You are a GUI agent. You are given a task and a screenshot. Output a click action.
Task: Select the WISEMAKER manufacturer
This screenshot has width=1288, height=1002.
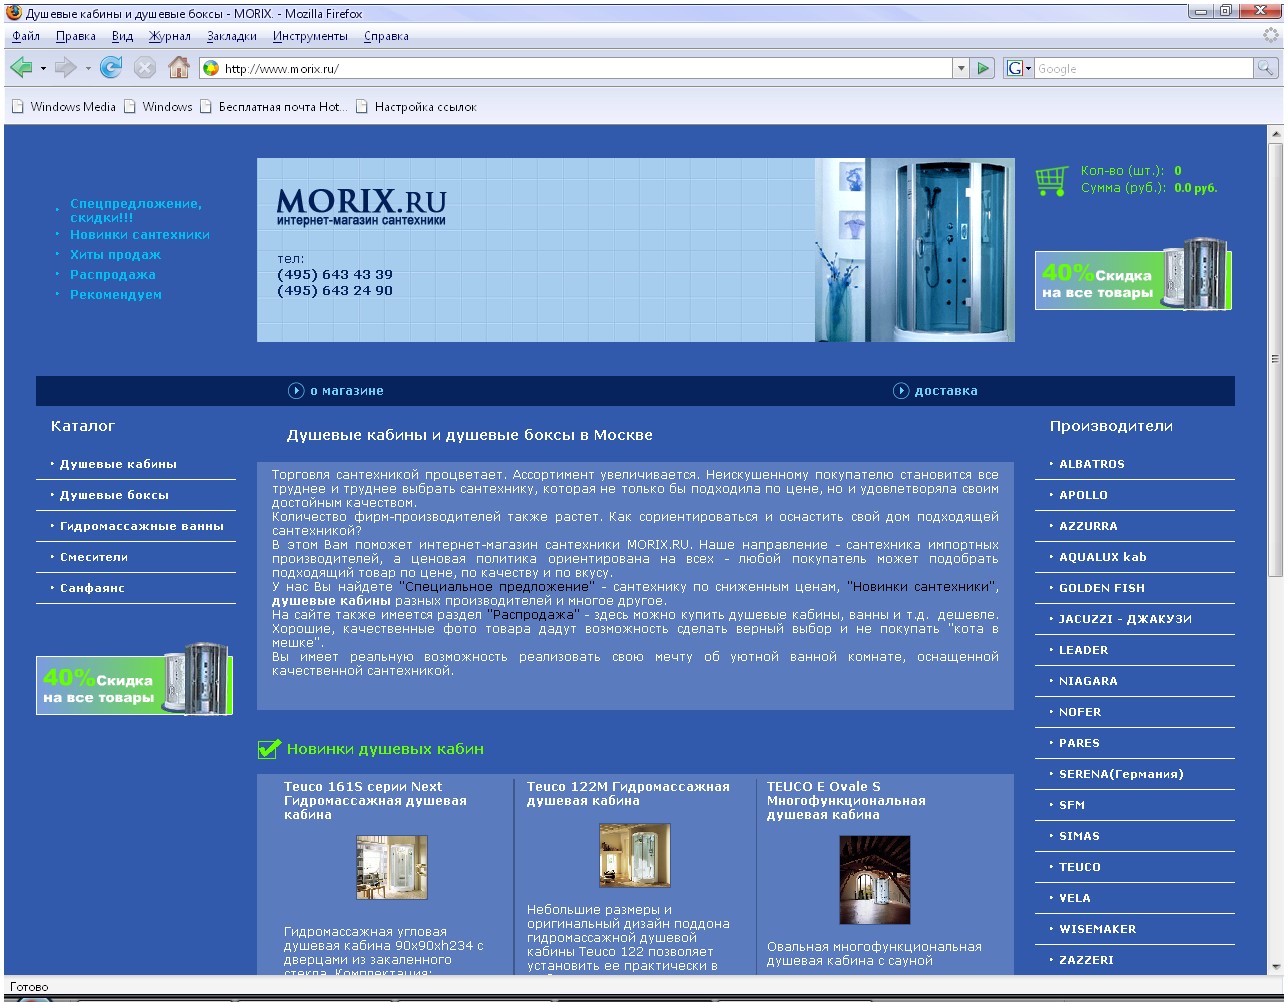[1098, 929]
